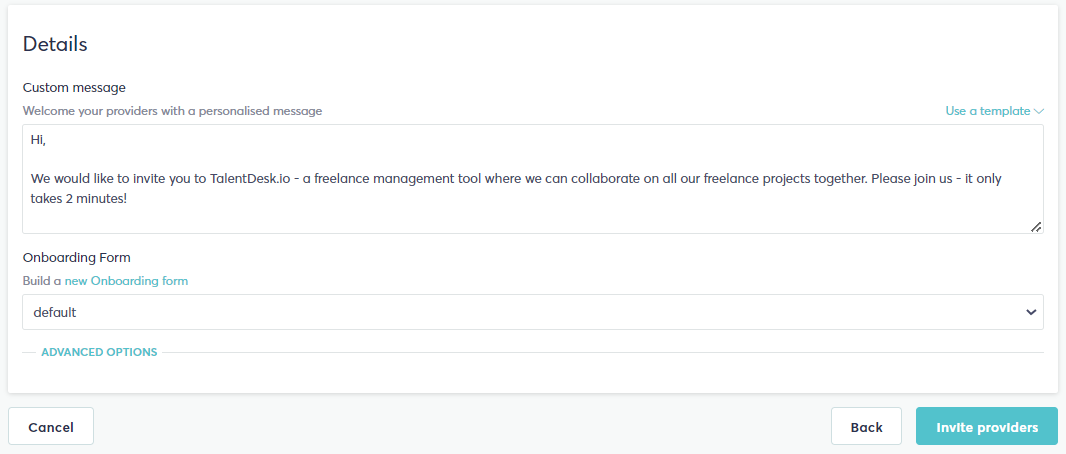Open the Use a template menu
Viewport: 1066px width, 454px height.
(x=994, y=111)
